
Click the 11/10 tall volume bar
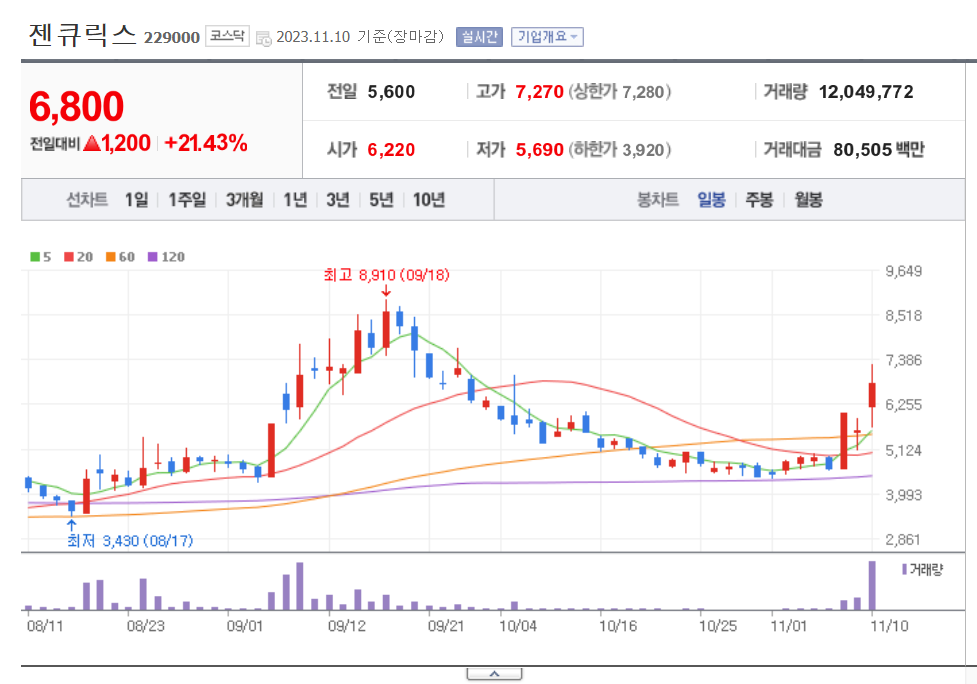(872, 586)
